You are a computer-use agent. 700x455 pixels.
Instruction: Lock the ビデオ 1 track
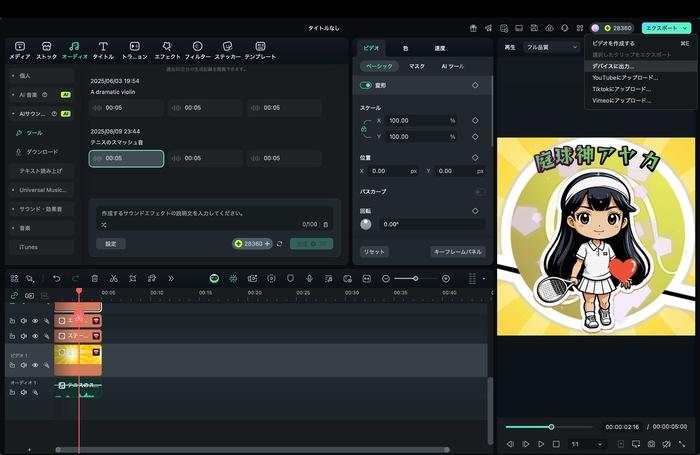[x=12, y=365]
